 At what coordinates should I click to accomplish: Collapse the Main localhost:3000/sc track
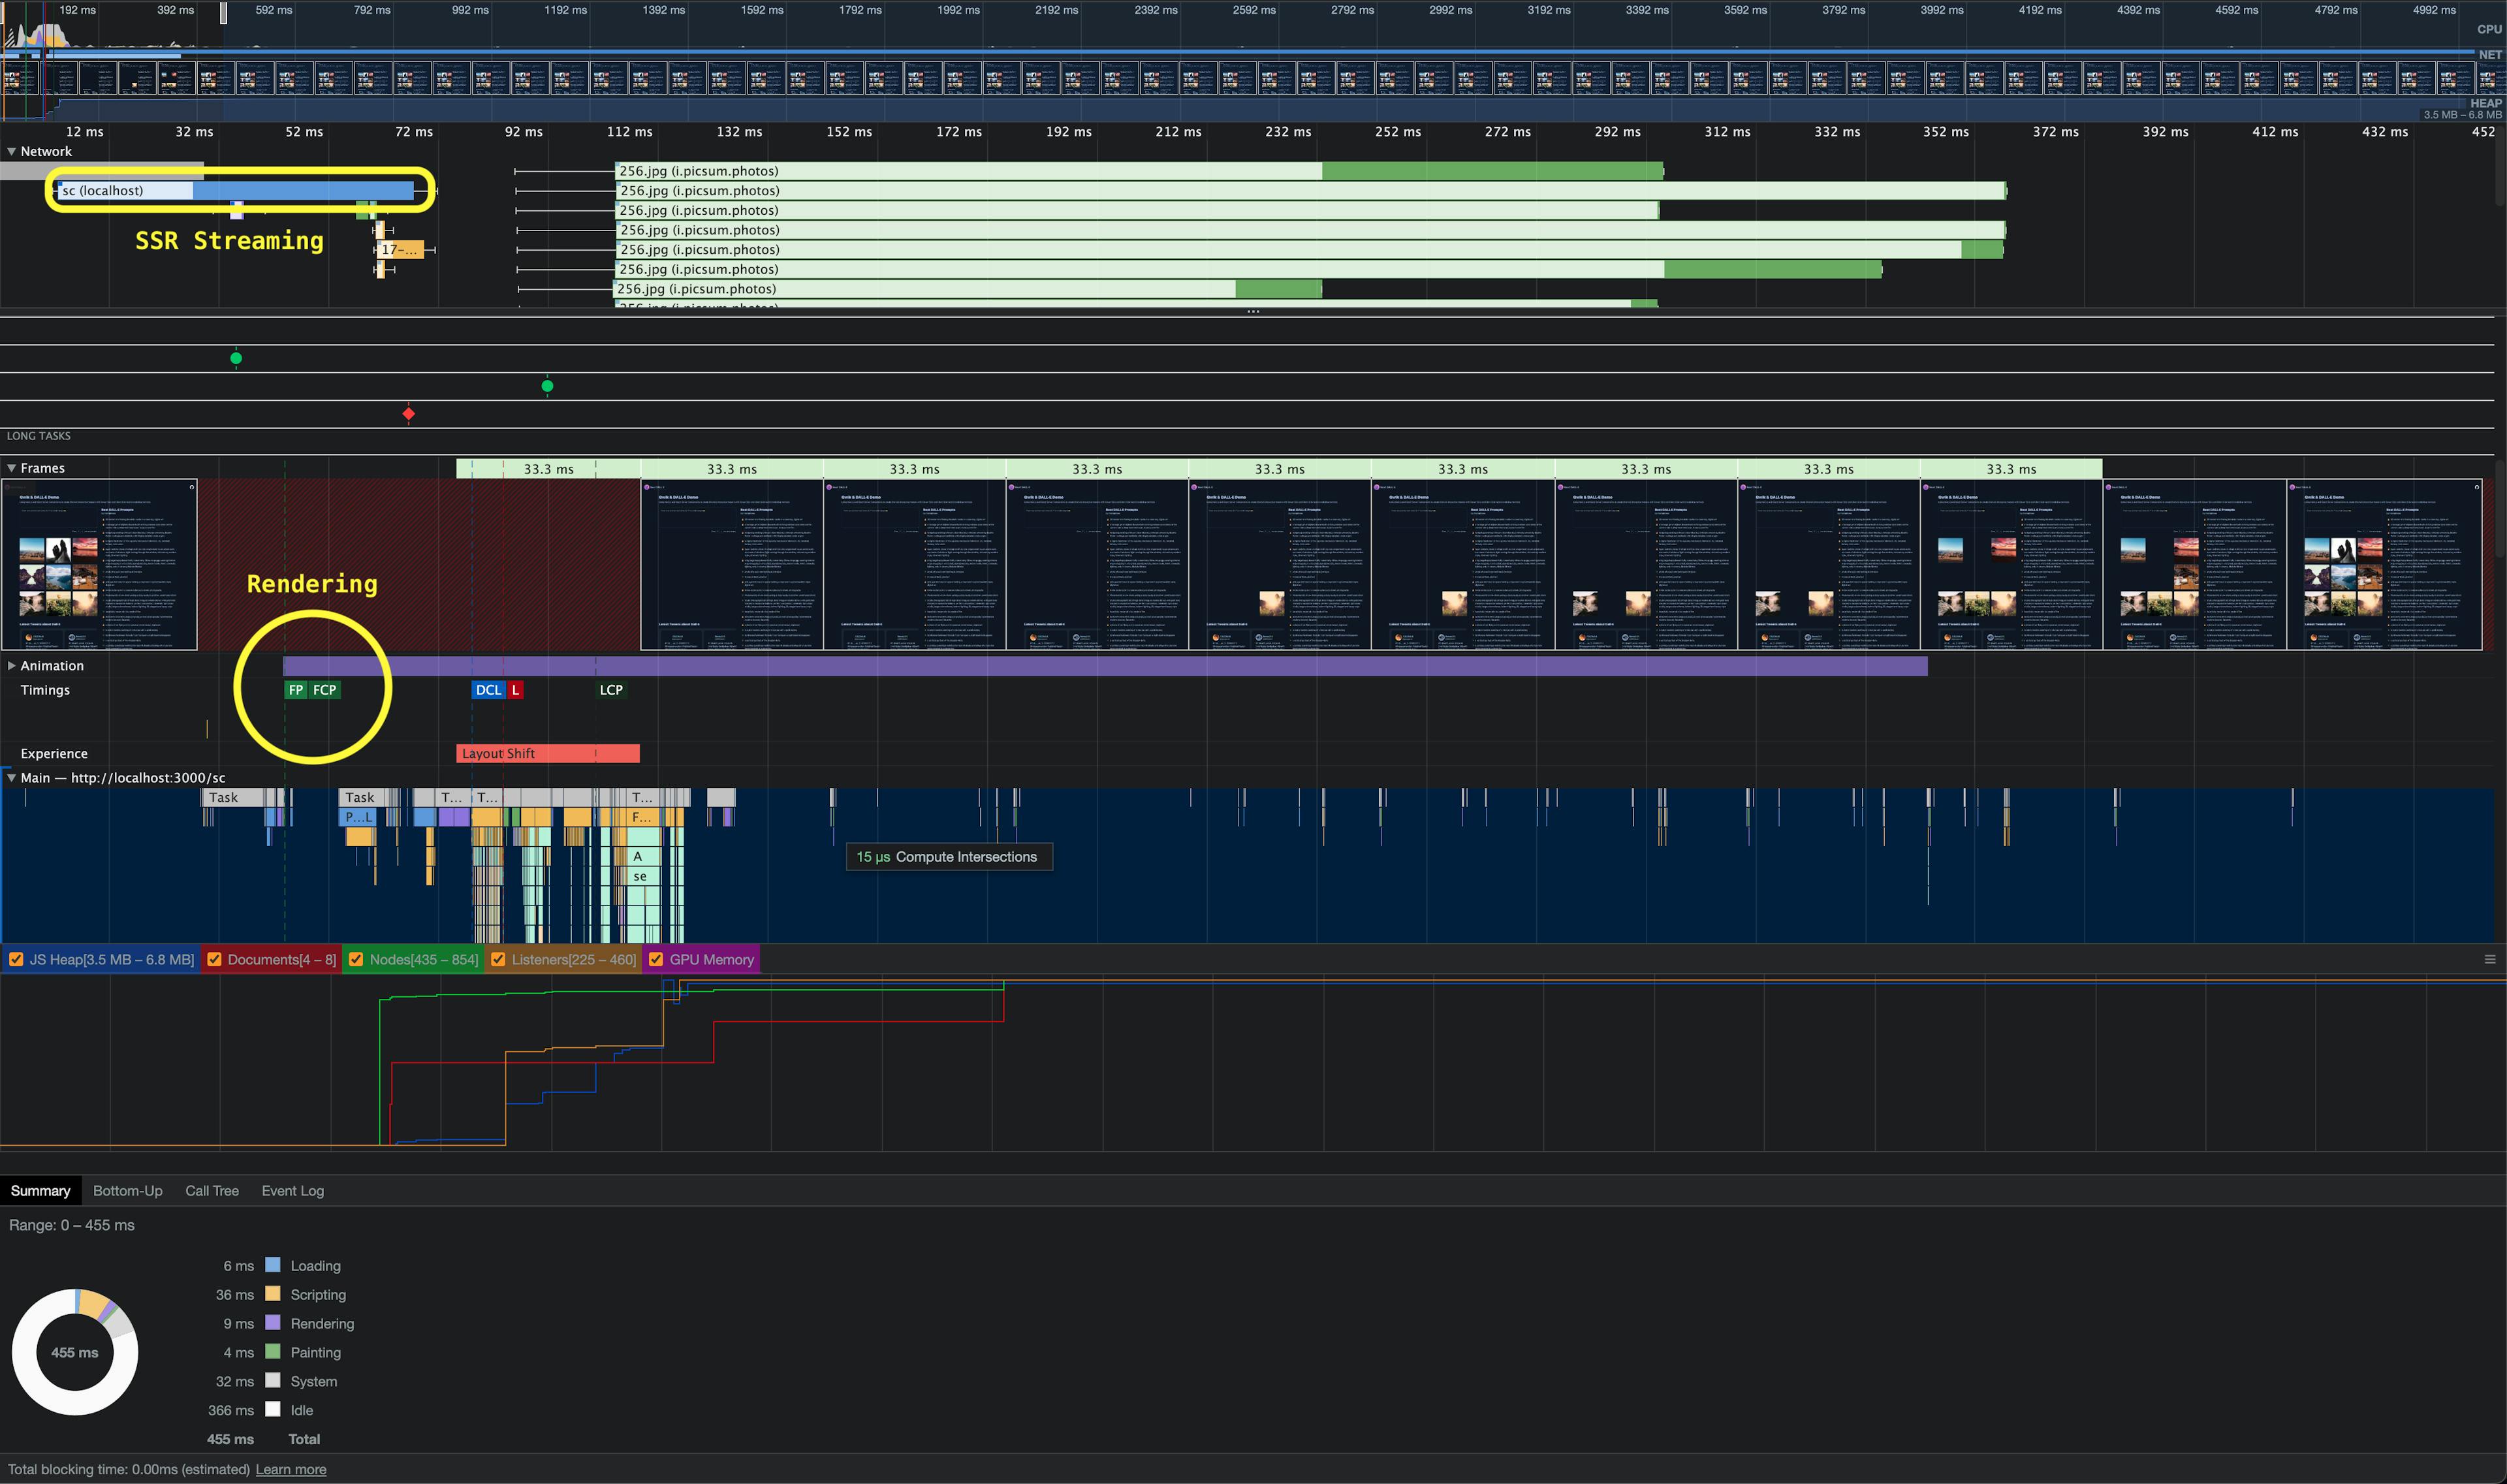pos(11,777)
